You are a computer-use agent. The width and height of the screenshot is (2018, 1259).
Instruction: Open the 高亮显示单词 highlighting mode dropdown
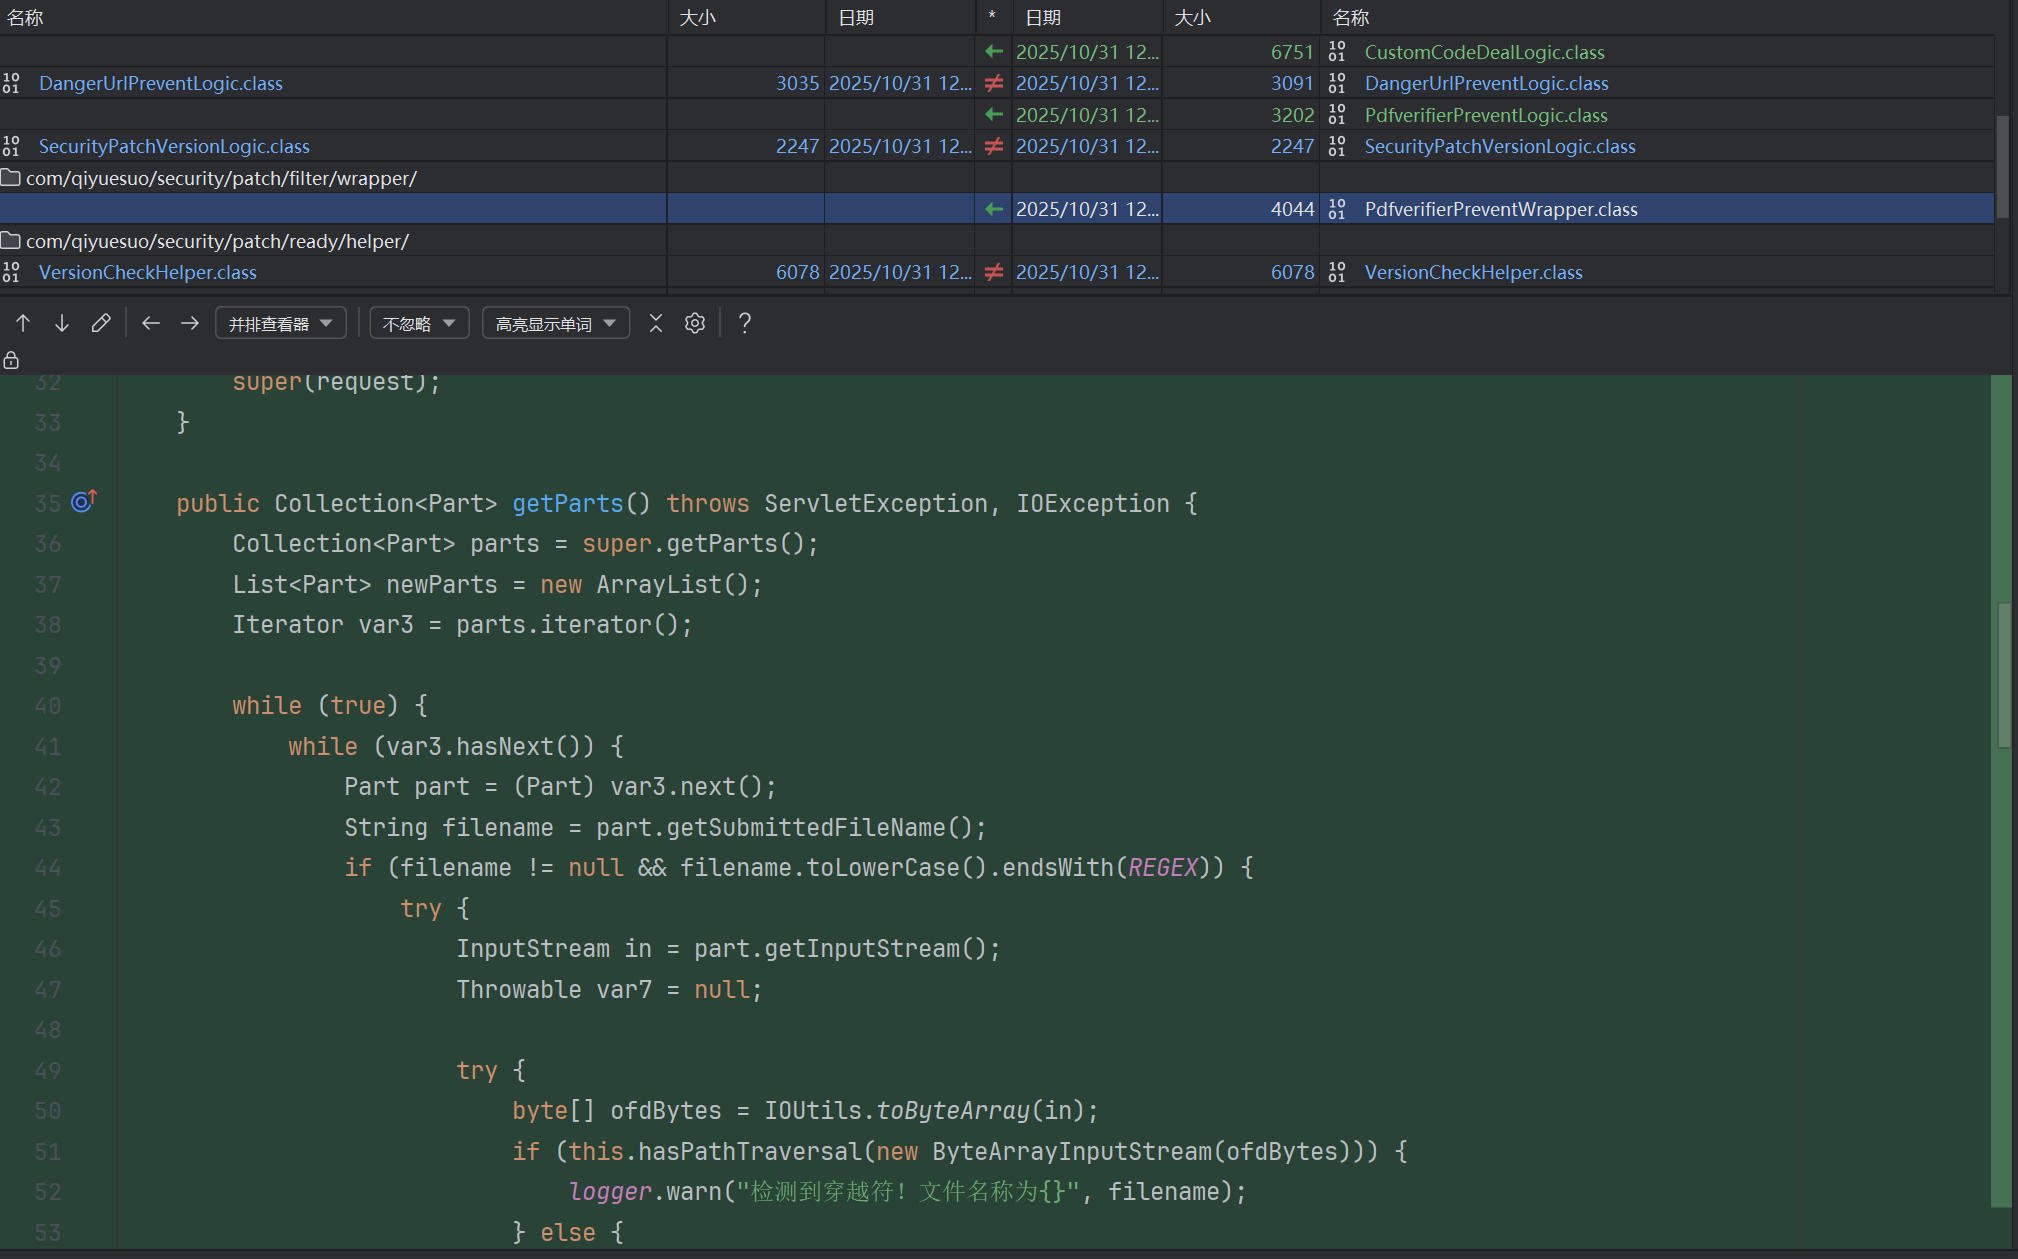(x=555, y=324)
